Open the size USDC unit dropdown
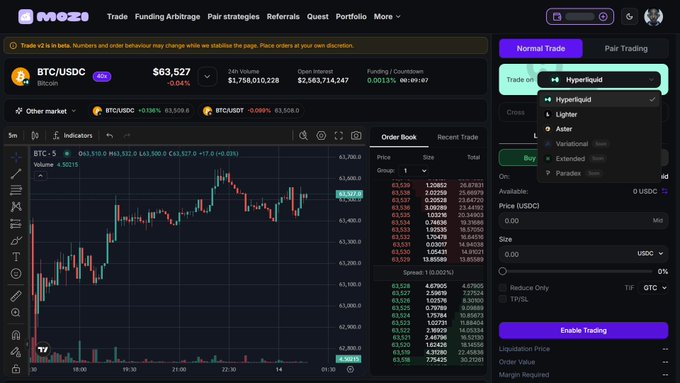 pos(650,254)
